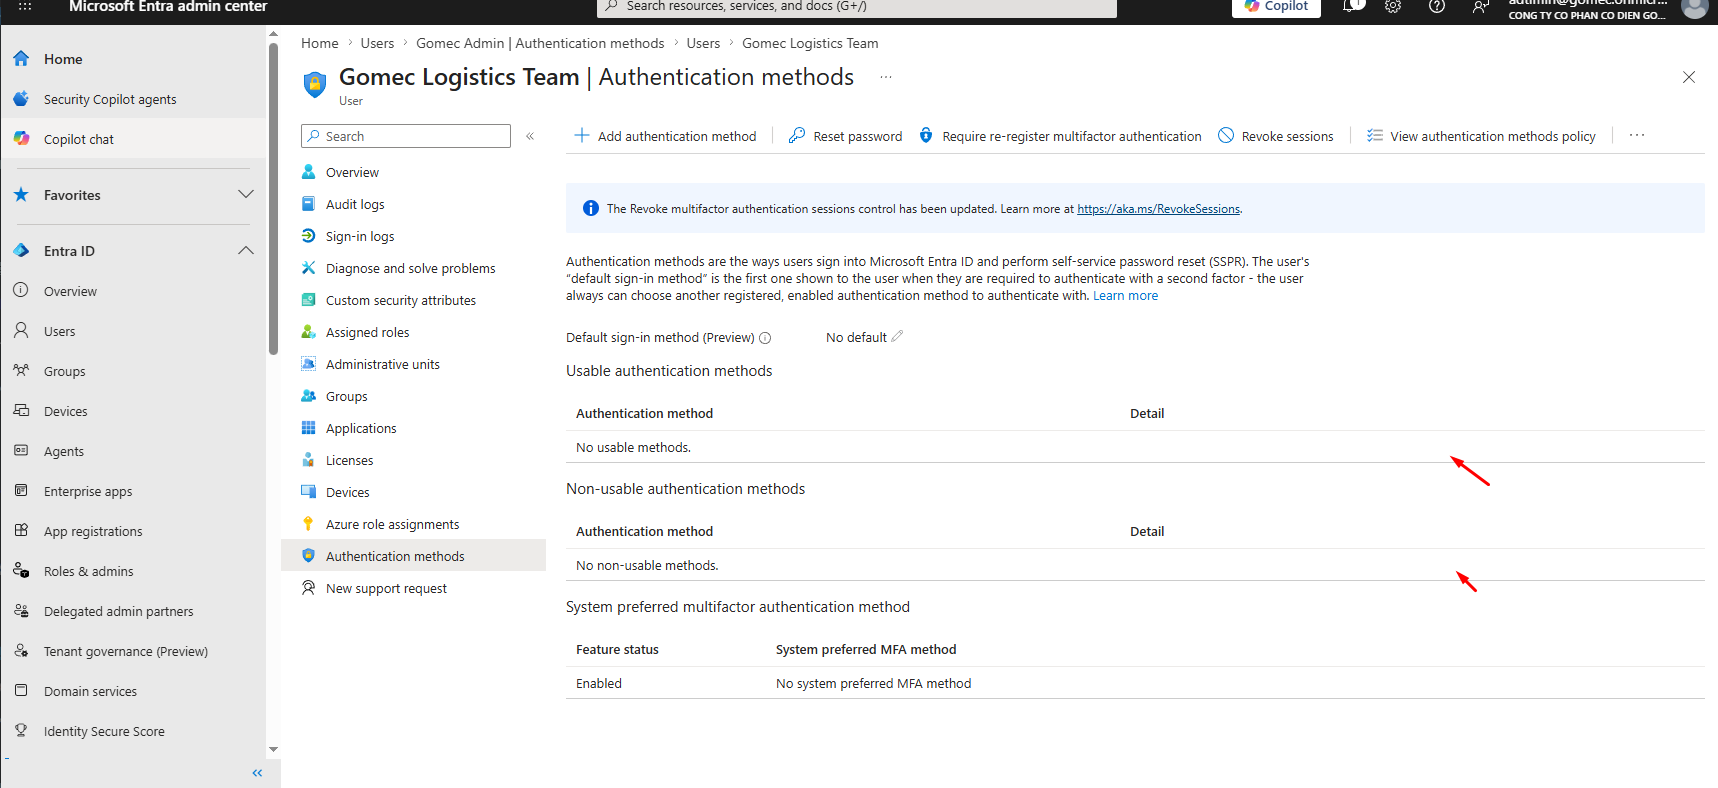This screenshot has height=788, width=1718.
Task: Go to Gomec Logistics Team breadcrumb
Action: [810, 43]
